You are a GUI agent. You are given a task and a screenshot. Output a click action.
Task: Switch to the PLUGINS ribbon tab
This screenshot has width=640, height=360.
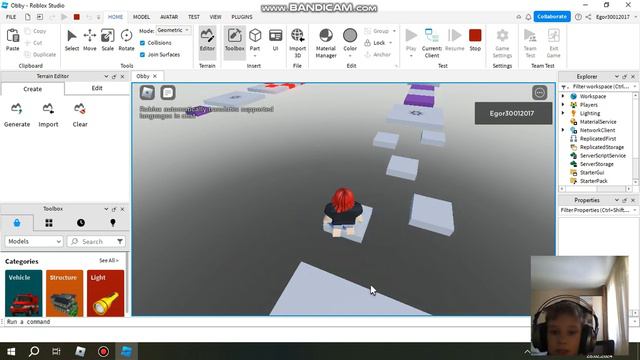pyautogui.click(x=242, y=17)
